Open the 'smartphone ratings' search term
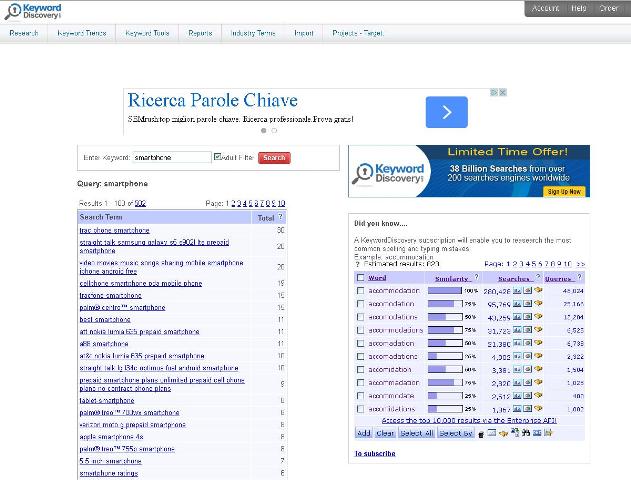631x480 pixels. (109, 473)
